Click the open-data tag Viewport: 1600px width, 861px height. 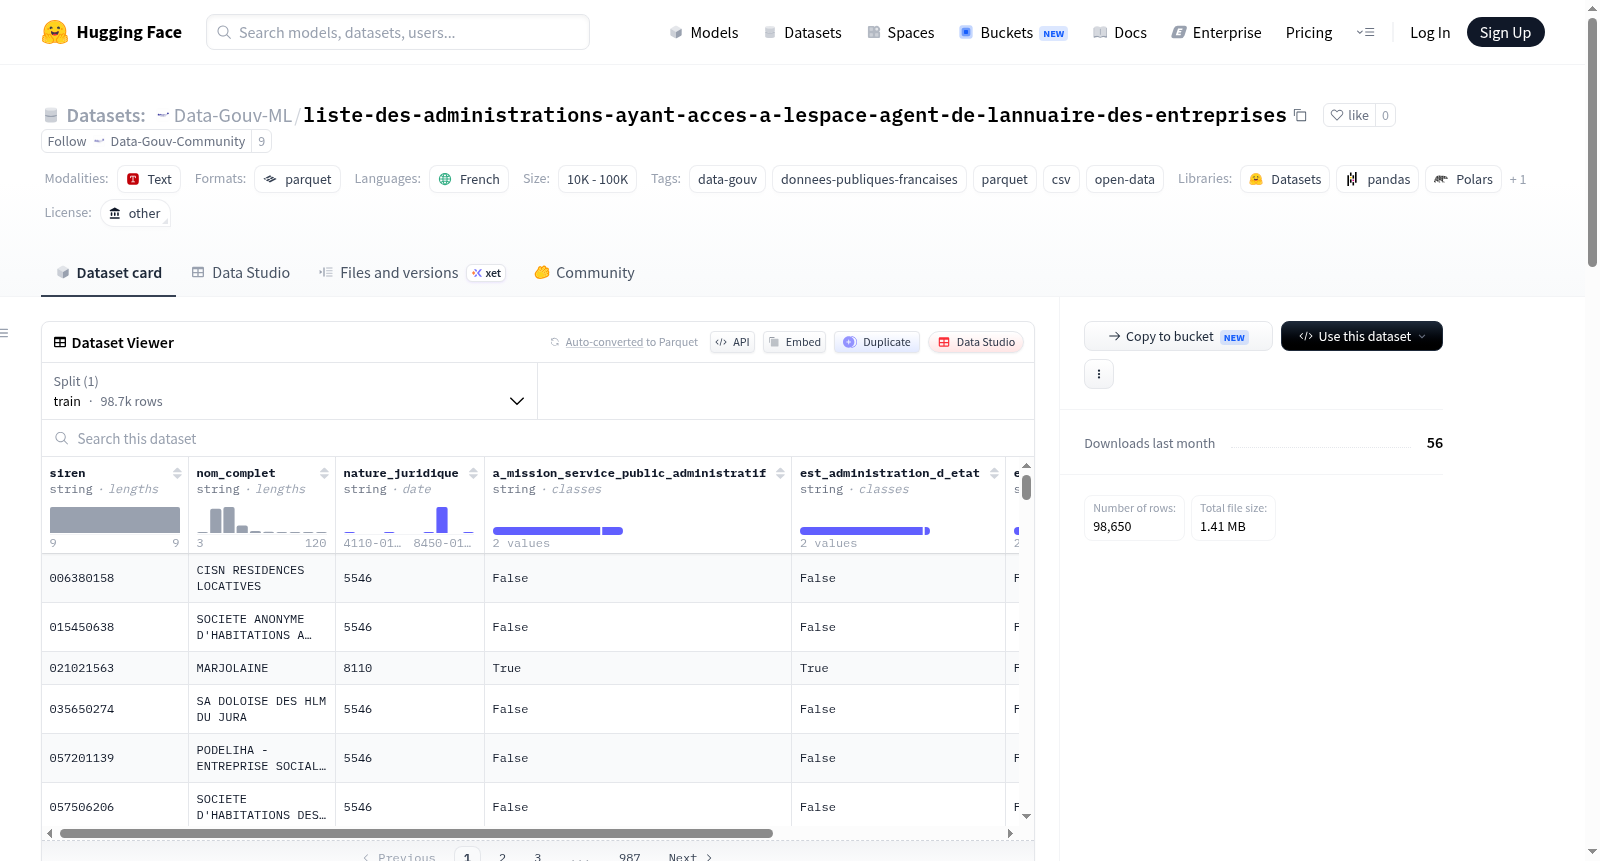(1124, 179)
